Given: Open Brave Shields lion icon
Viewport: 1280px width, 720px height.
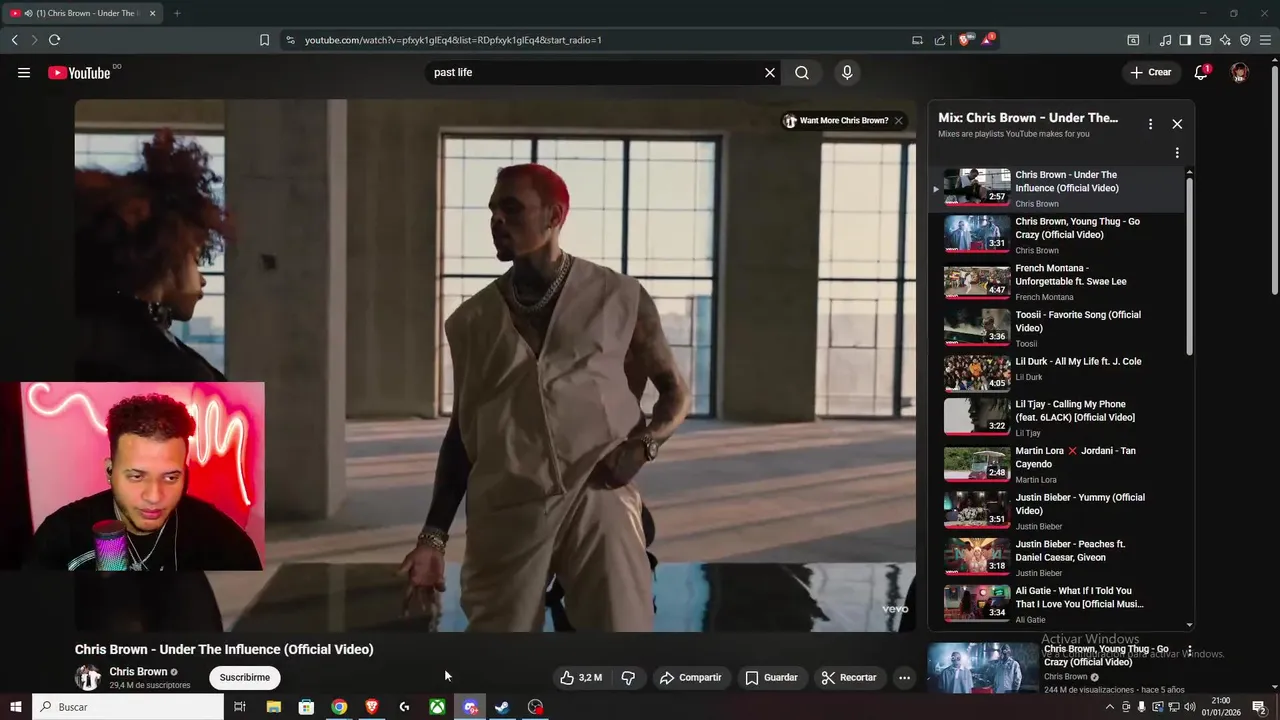Looking at the screenshot, I should pyautogui.click(x=964, y=40).
